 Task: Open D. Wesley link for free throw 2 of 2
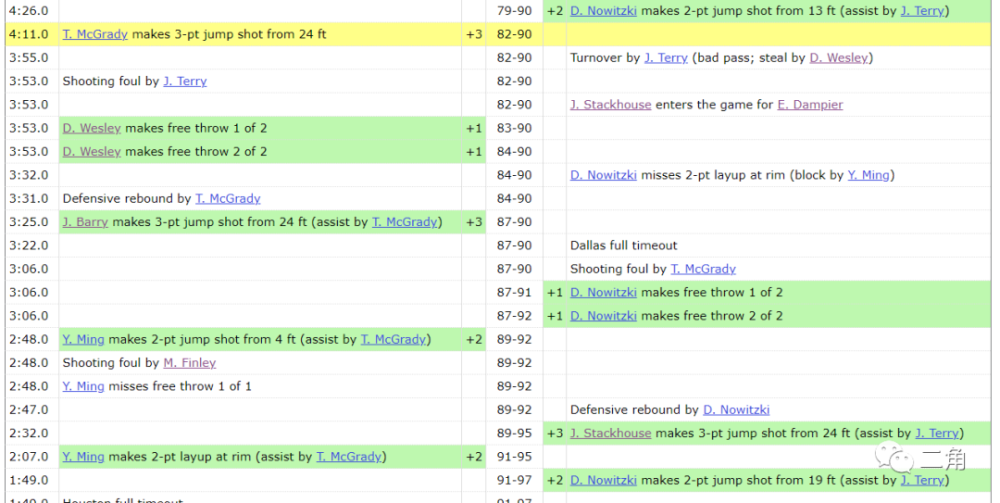pyautogui.click(x=92, y=152)
